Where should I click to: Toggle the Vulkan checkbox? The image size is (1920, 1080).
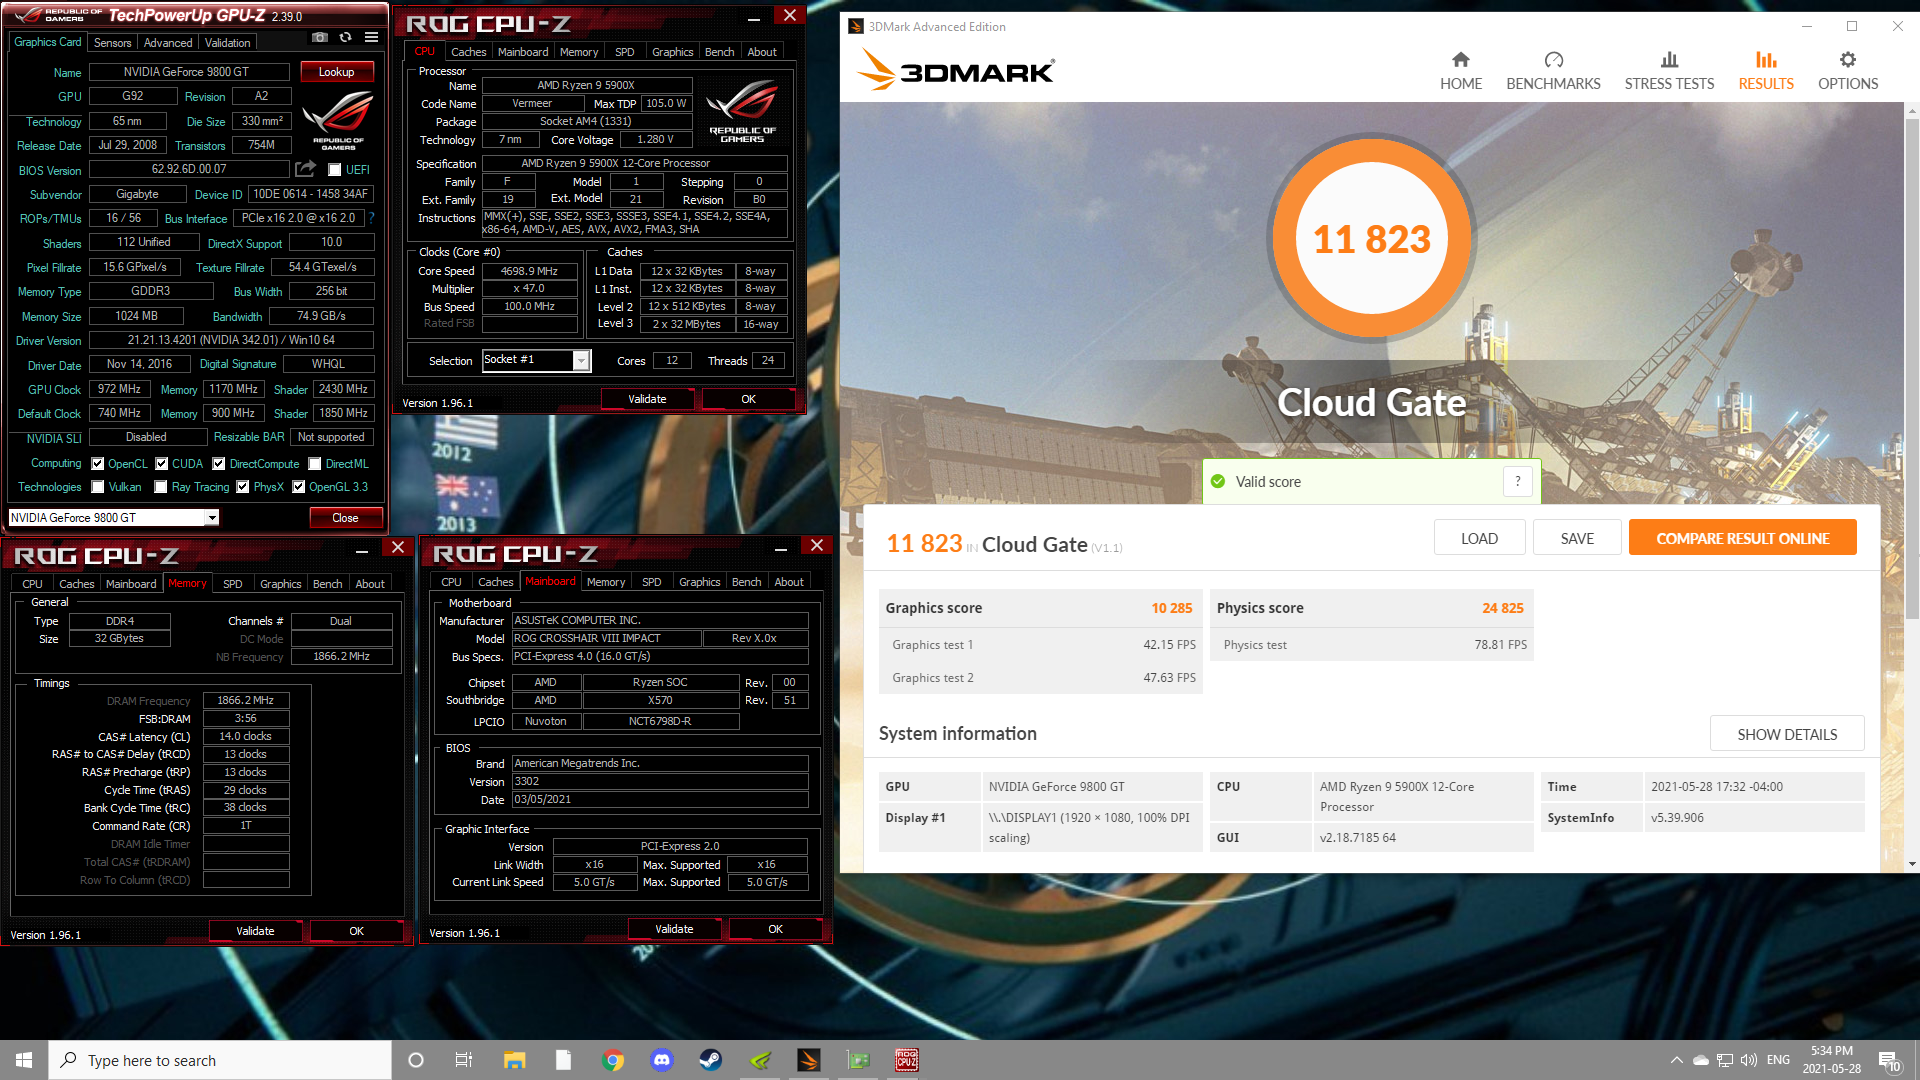(98, 486)
